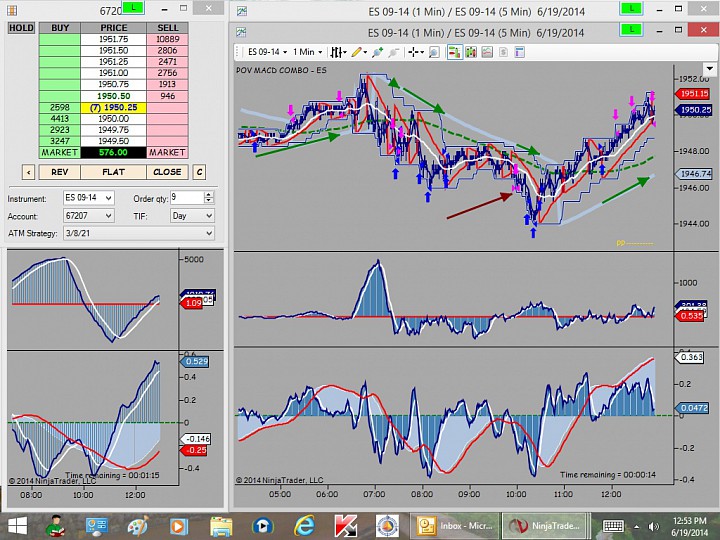
Task: Click the zoom-in magnifier with plus
Action: point(377,52)
